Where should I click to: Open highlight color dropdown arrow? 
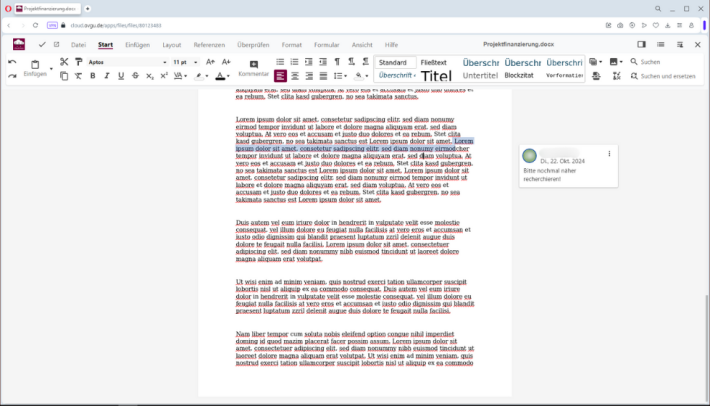(x=207, y=76)
